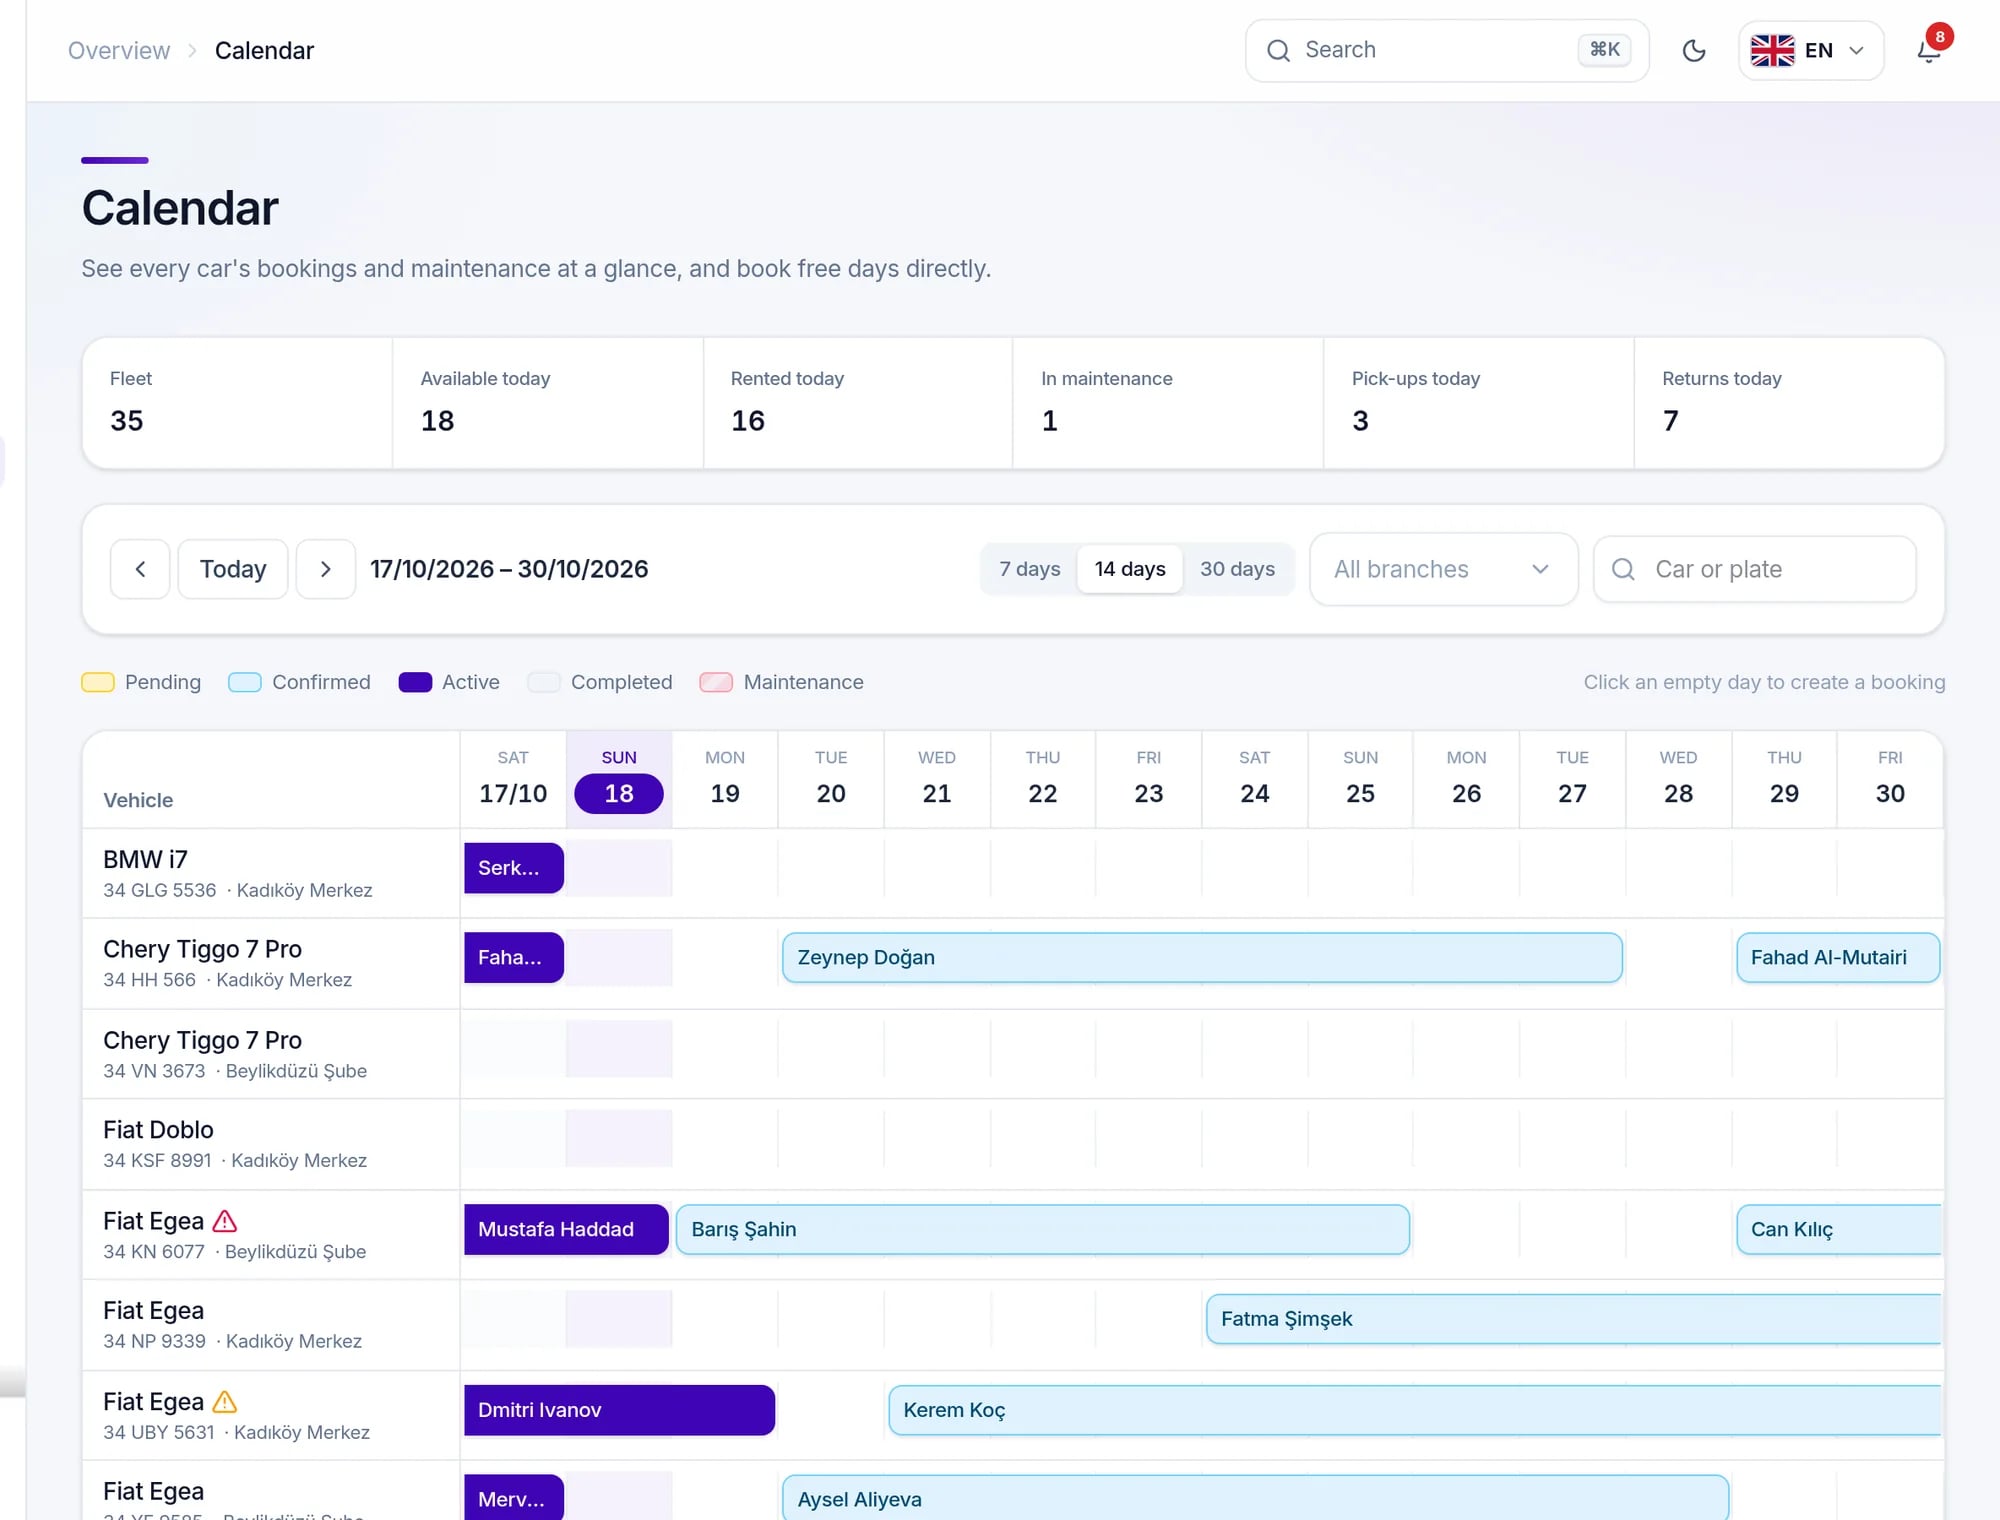Open Mustafa Haddad's active booking

click(566, 1229)
